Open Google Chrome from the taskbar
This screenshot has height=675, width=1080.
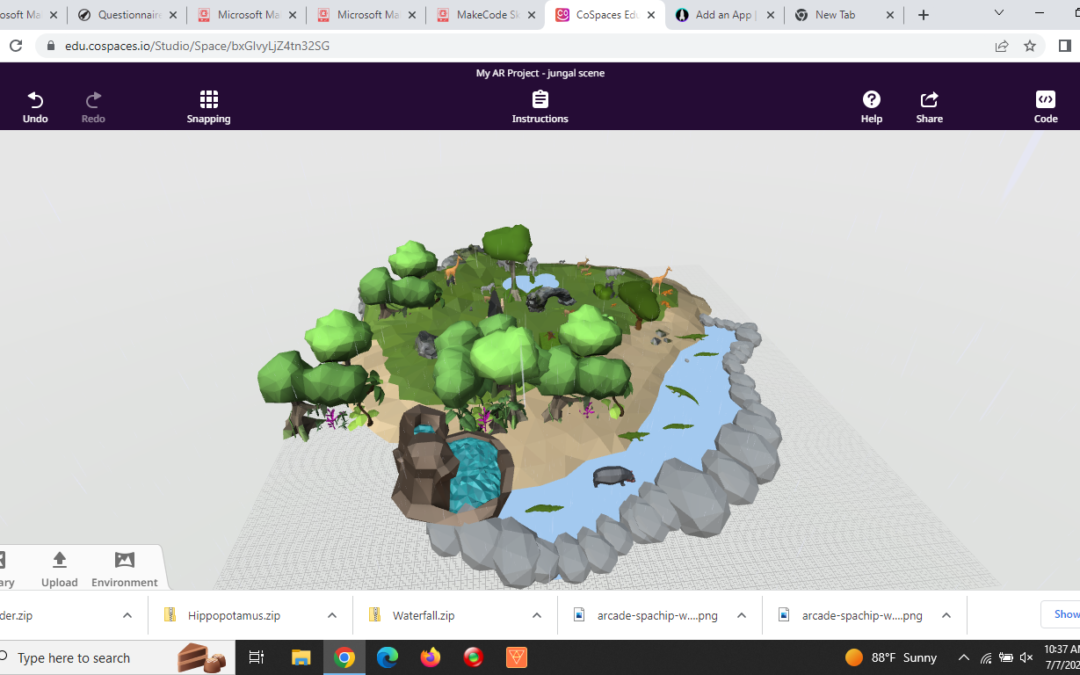click(344, 658)
